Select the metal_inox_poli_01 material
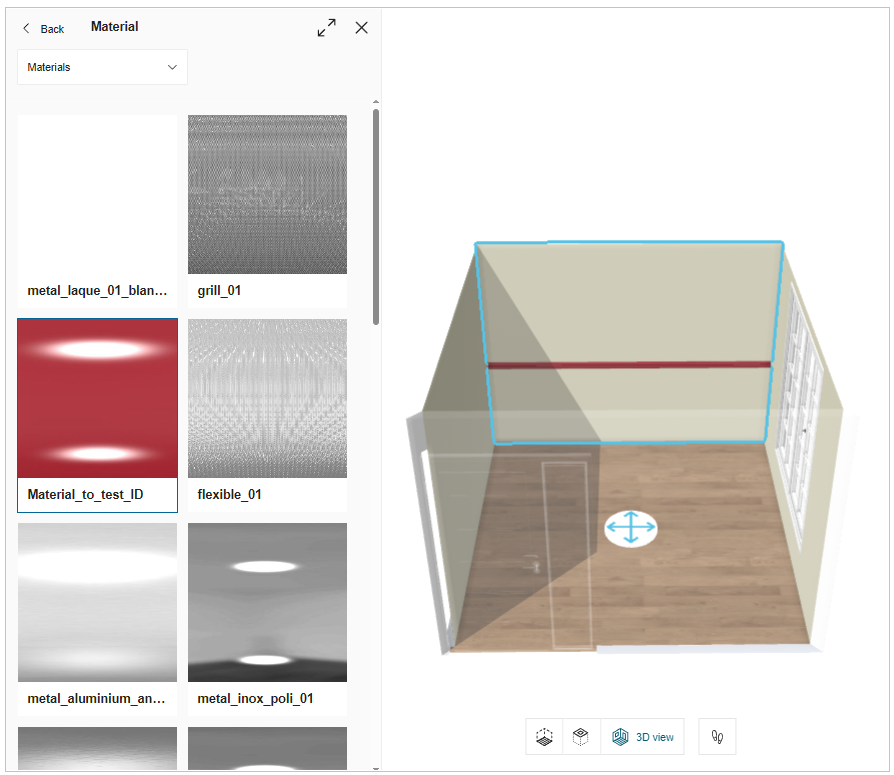This screenshot has height=775, width=894. click(x=267, y=602)
